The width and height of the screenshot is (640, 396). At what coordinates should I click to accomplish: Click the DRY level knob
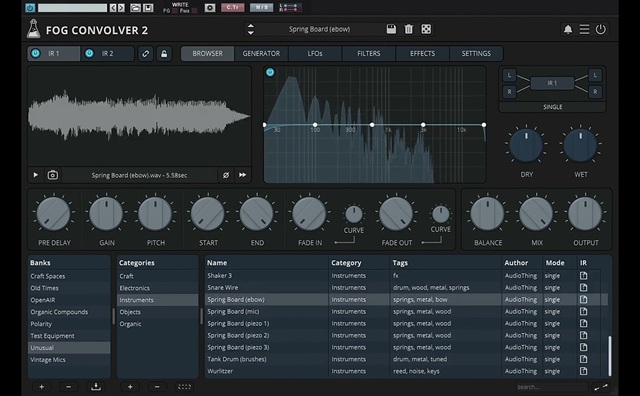click(526, 146)
